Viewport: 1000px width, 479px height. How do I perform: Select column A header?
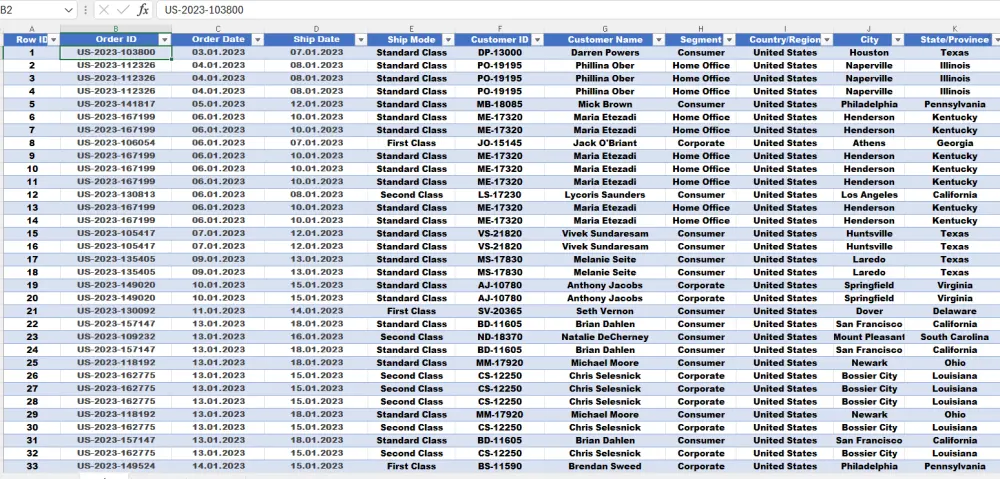click(32, 29)
